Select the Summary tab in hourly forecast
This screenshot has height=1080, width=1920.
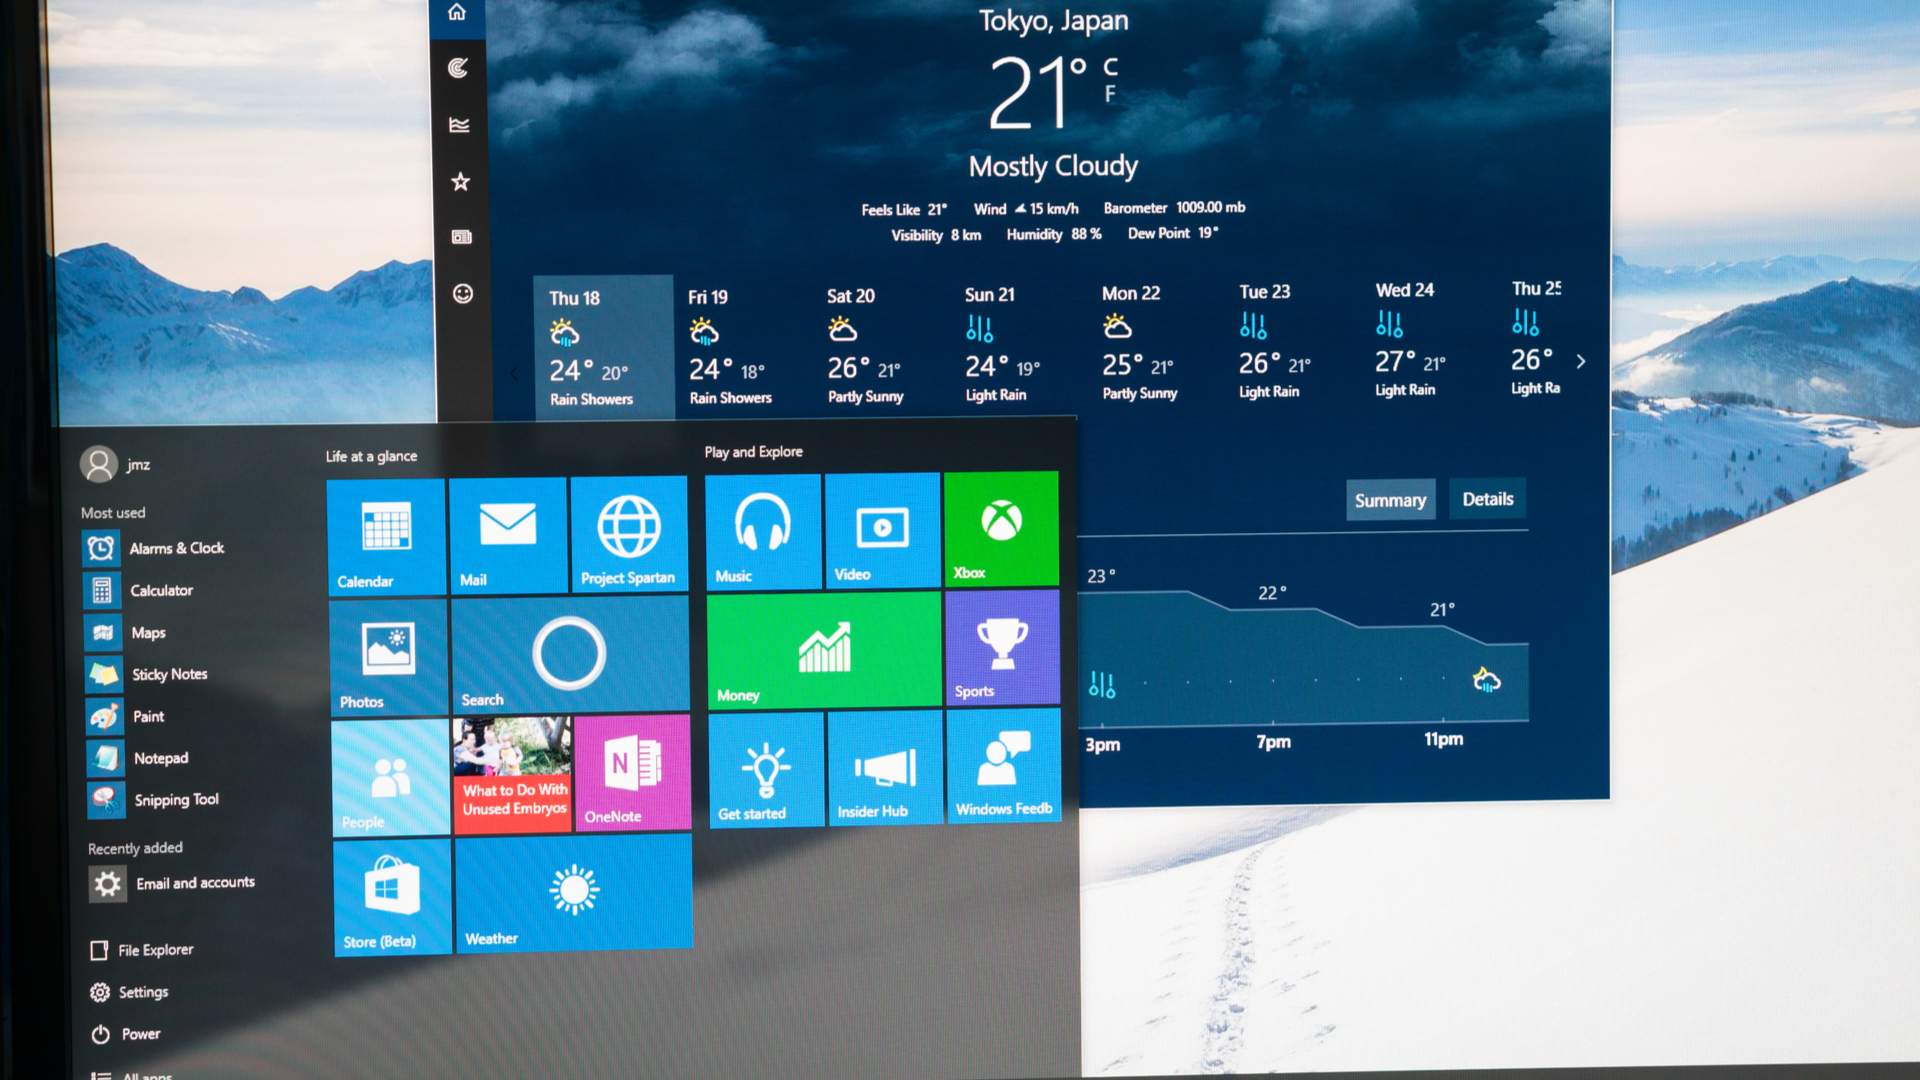tap(1390, 500)
